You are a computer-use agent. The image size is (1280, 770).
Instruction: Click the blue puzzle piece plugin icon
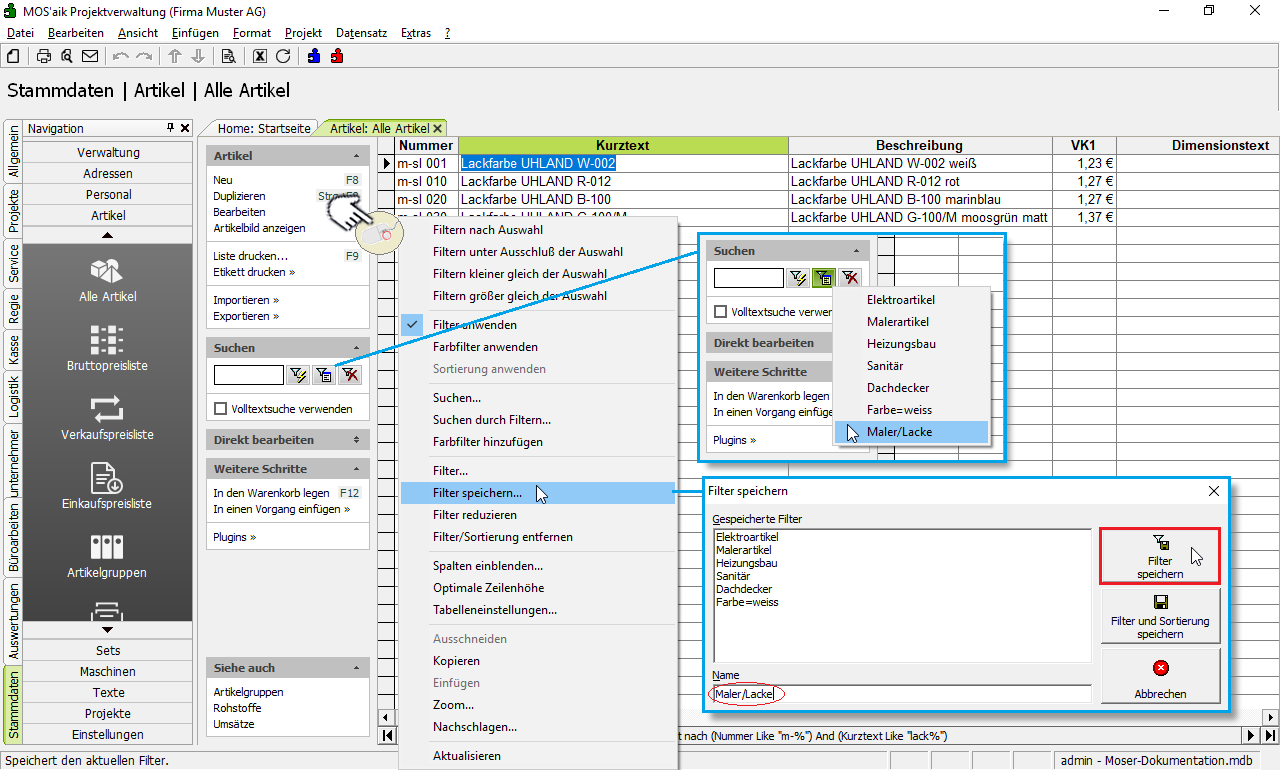click(314, 56)
